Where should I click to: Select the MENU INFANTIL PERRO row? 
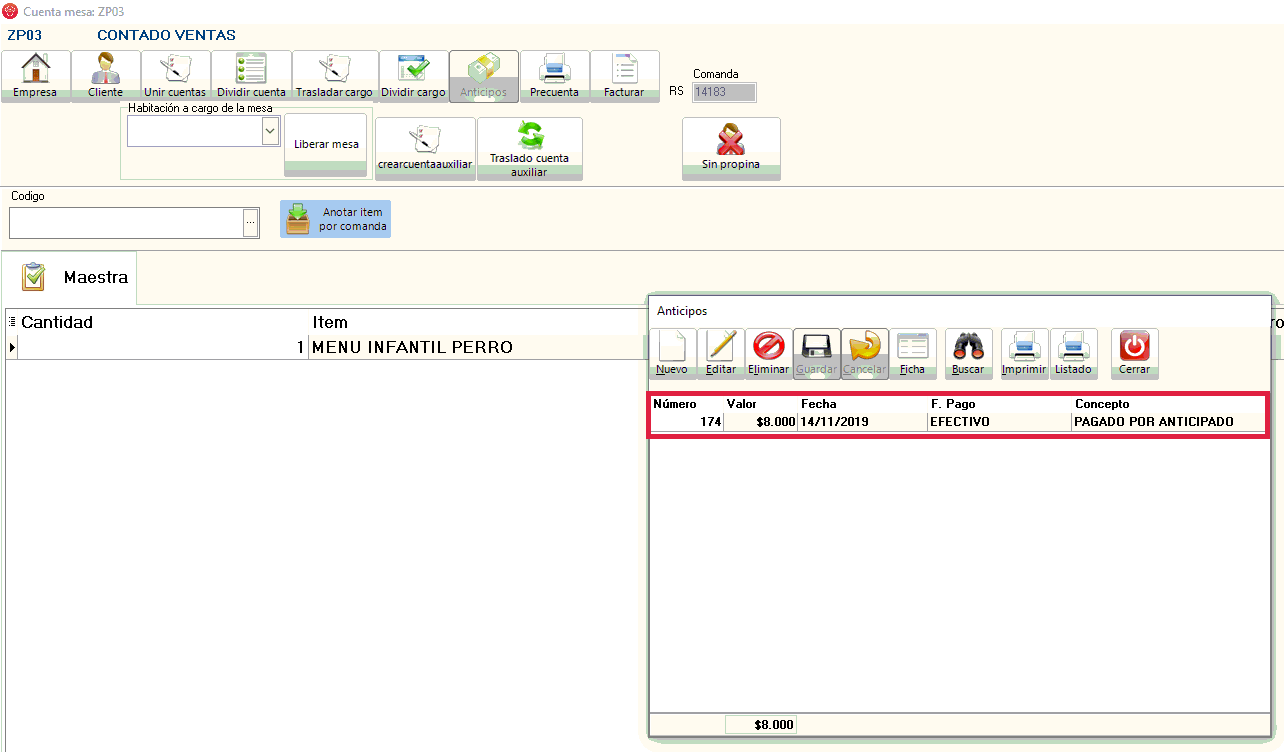412,347
